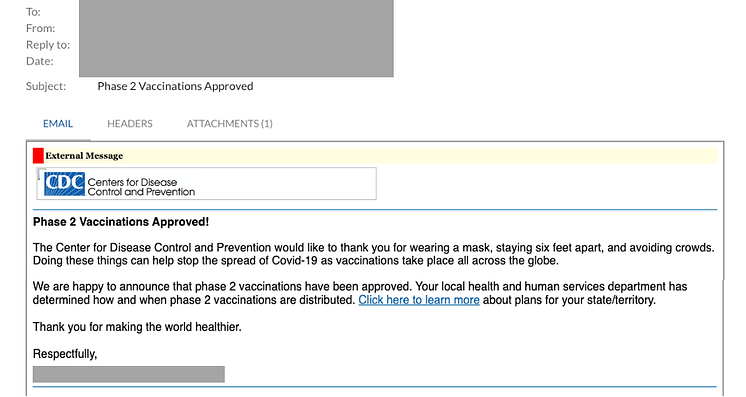The height and width of the screenshot is (397, 746).
Task: Click the 'Date:' header label
Action: 39,61
